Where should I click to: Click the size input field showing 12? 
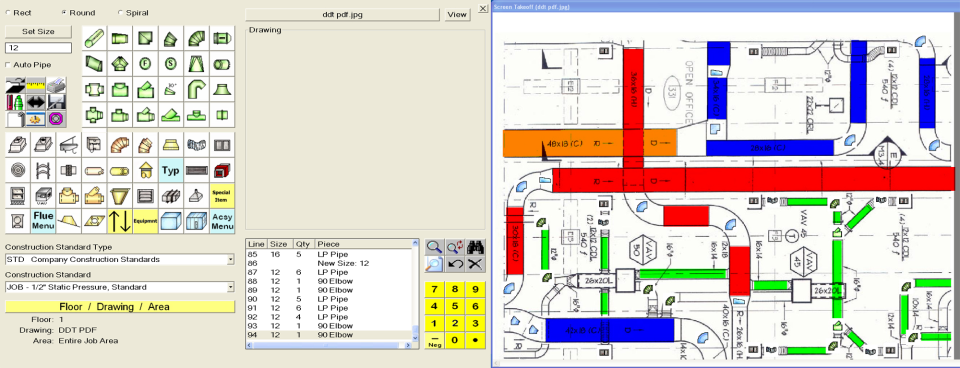[38, 48]
